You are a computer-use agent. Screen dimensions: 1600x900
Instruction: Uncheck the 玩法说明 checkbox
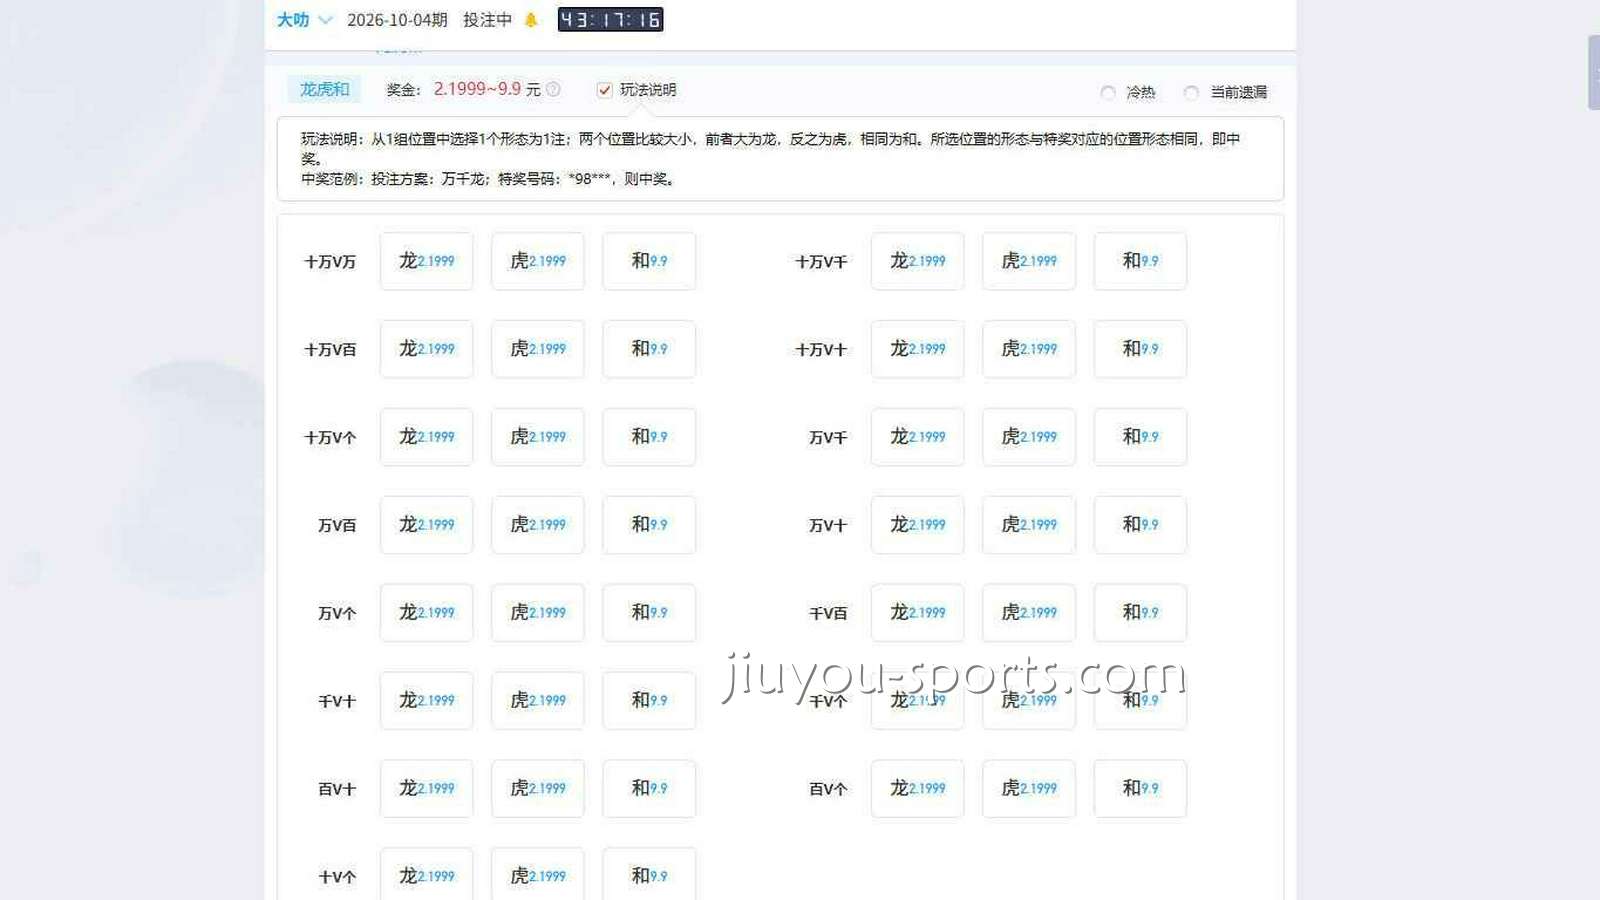(x=604, y=90)
